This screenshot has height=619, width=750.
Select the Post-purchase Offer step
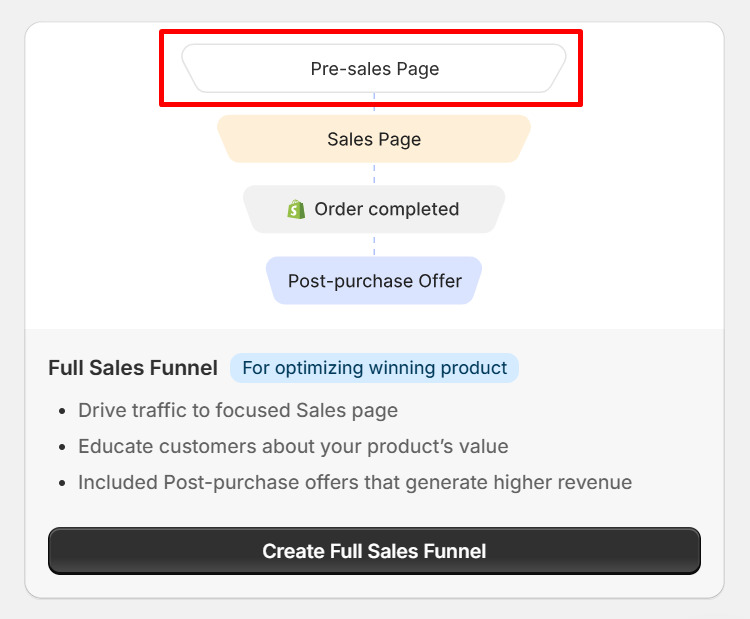point(374,280)
